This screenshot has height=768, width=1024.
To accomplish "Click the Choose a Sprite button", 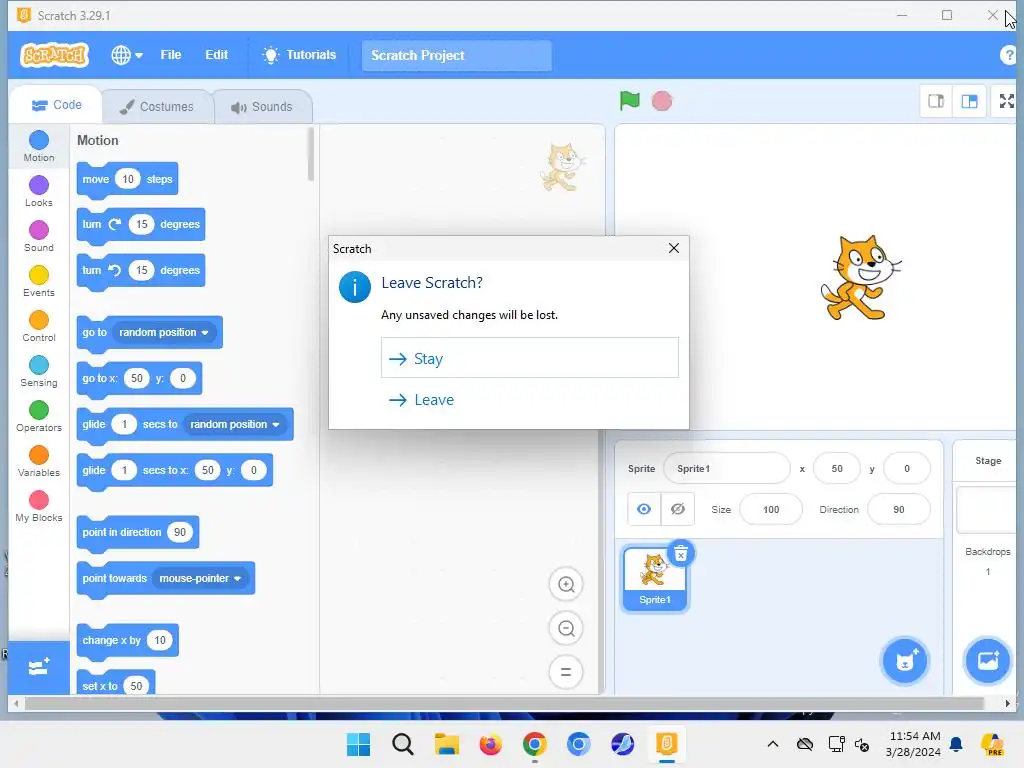I will (905, 660).
